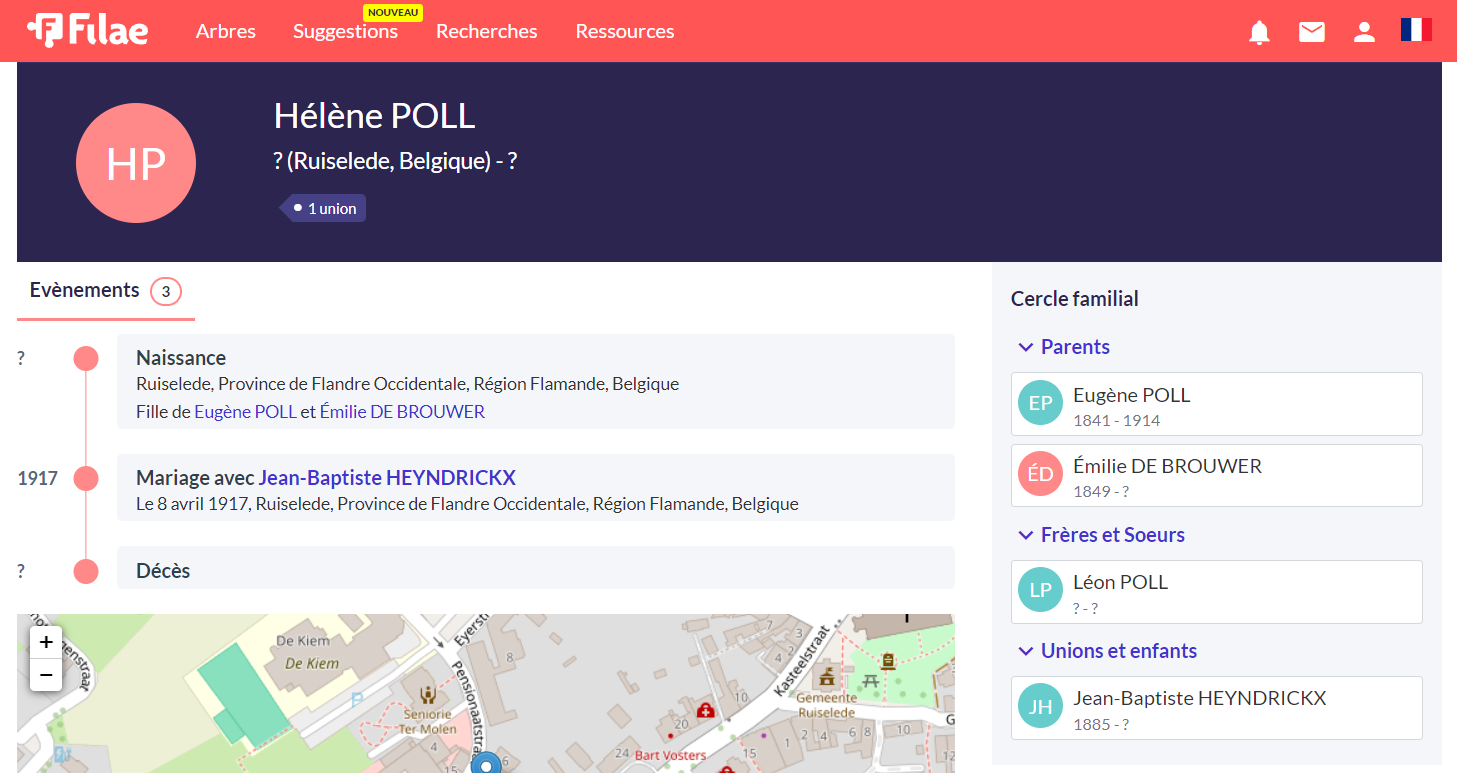Follow the Émilie DE BROUWER link in Naissance
Viewport: 1457px width, 773px height.
click(x=402, y=412)
